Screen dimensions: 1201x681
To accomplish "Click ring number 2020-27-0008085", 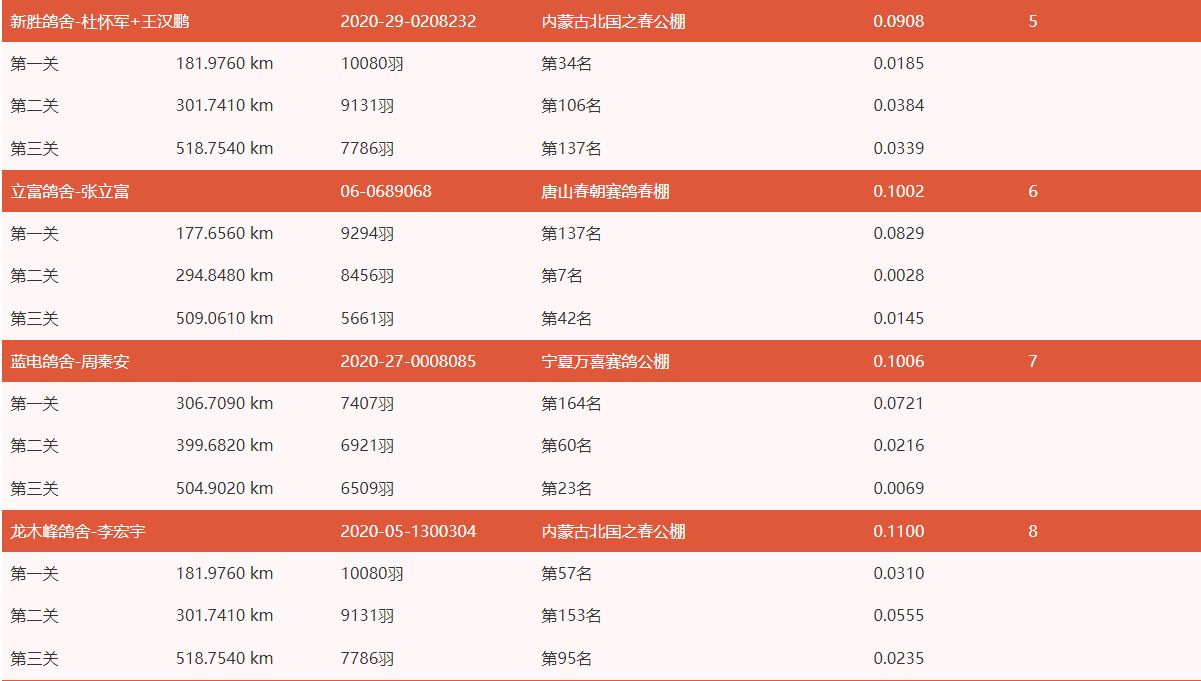I will (408, 361).
